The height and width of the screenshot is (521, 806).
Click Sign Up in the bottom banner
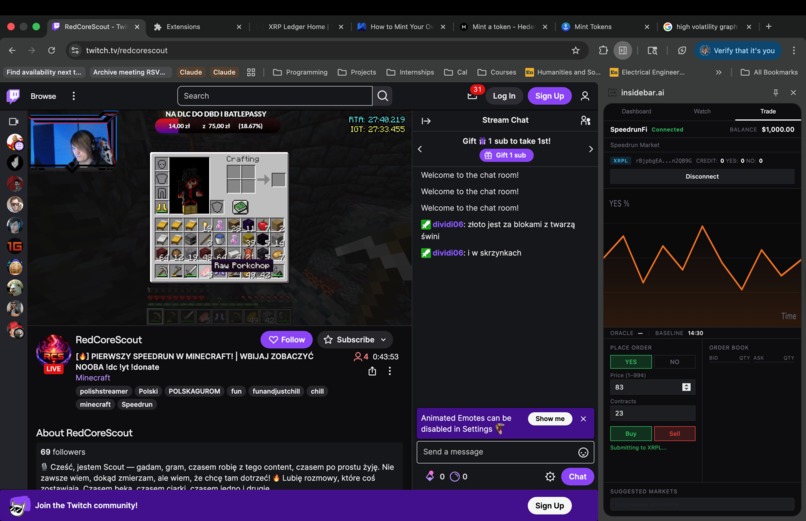549,506
